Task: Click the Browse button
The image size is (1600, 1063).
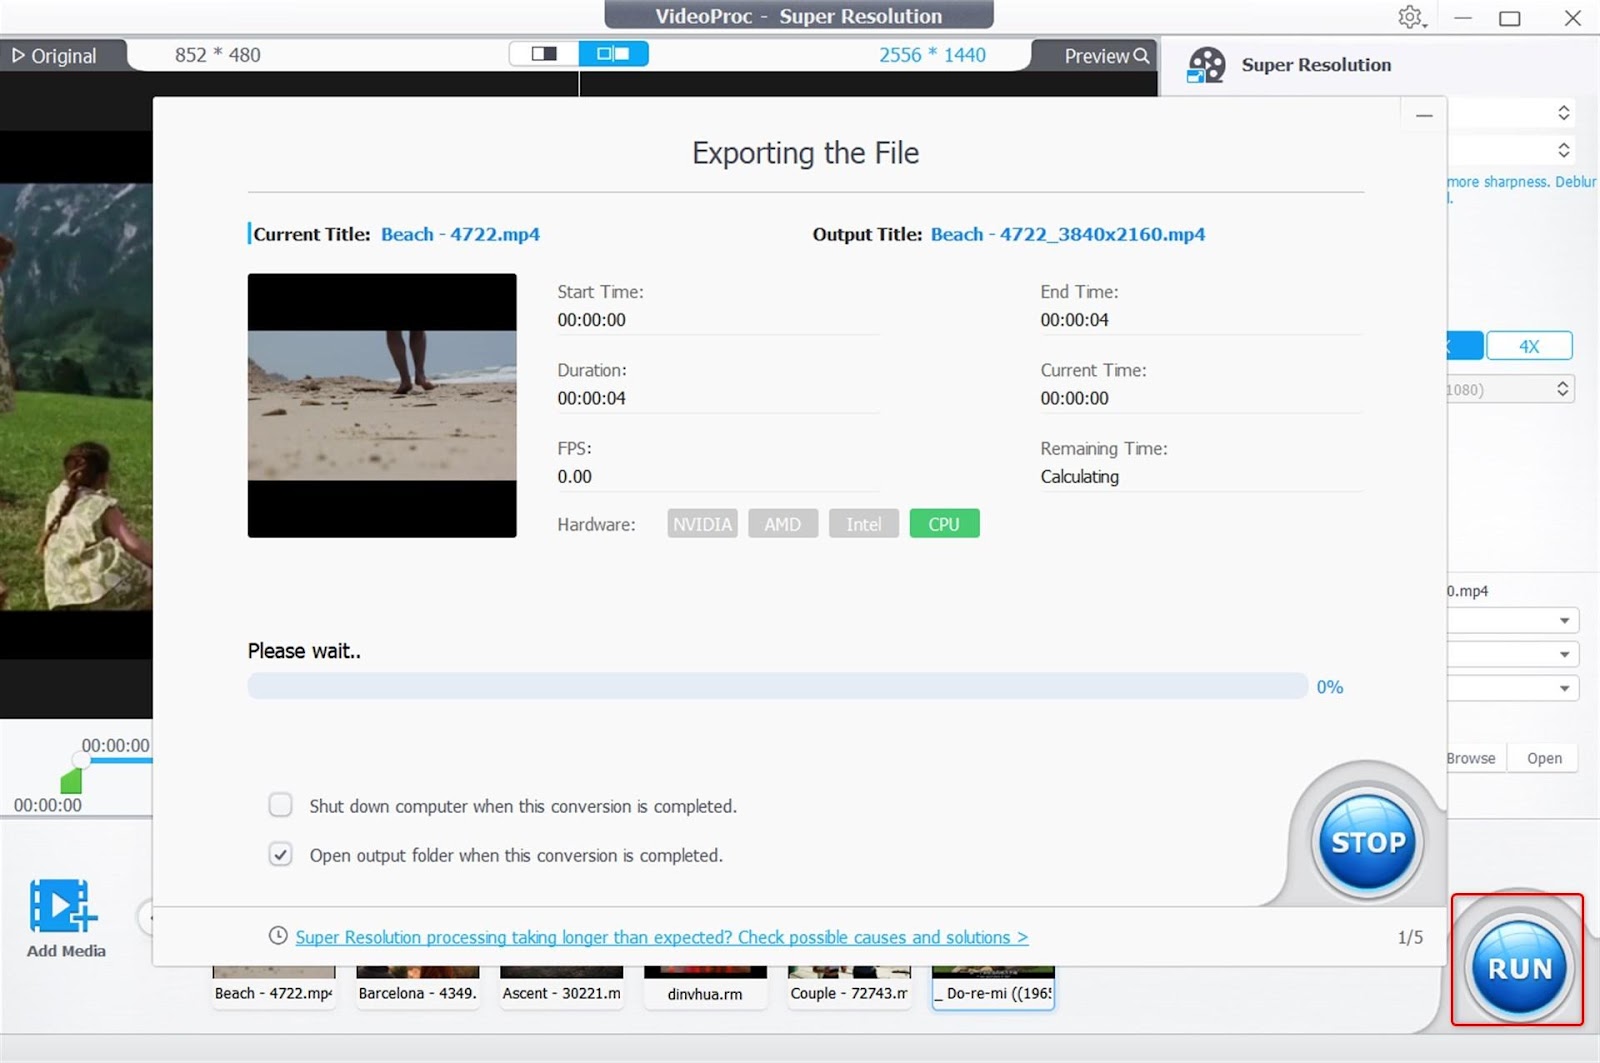Action: pos(1470,758)
